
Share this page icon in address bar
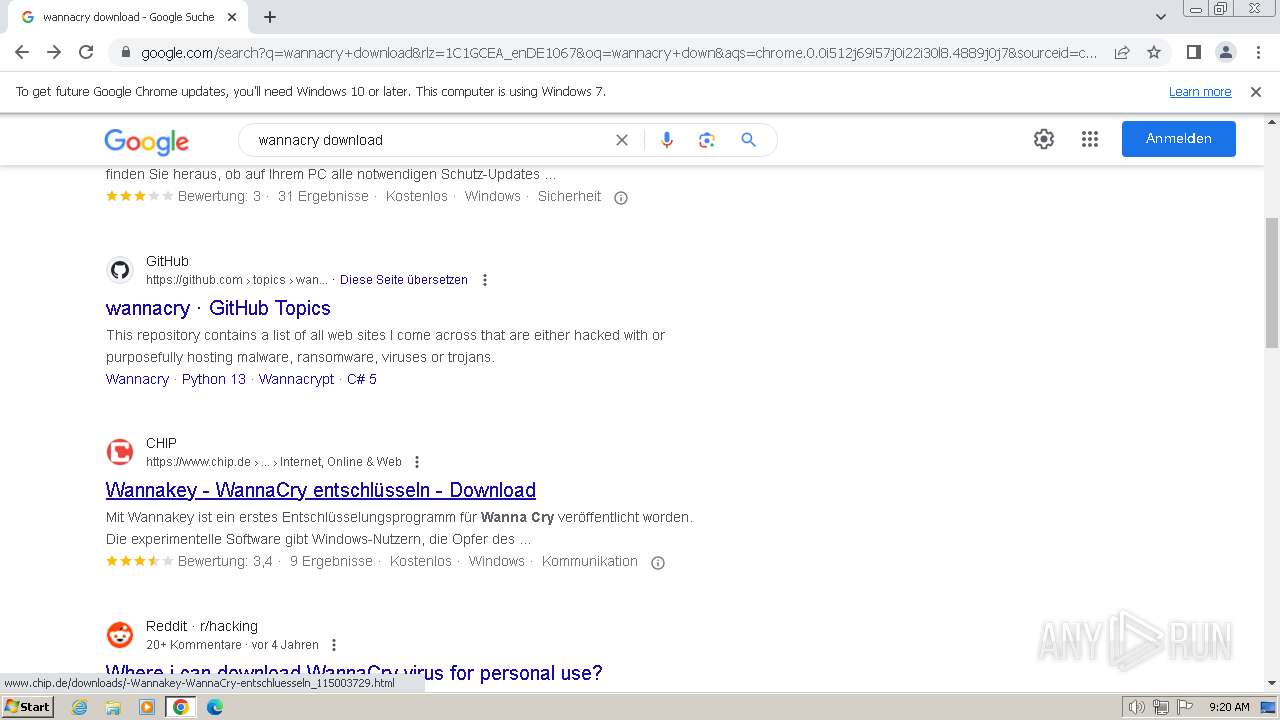point(1122,52)
